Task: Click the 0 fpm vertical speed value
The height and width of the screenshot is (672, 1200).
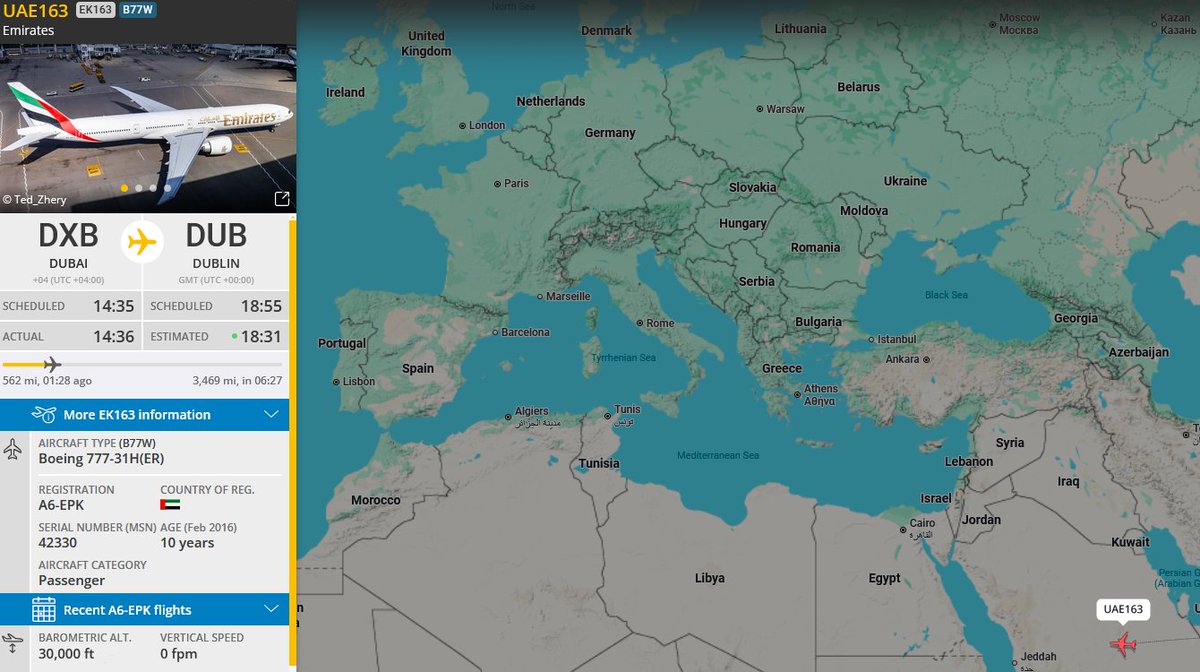Action: pos(179,654)
